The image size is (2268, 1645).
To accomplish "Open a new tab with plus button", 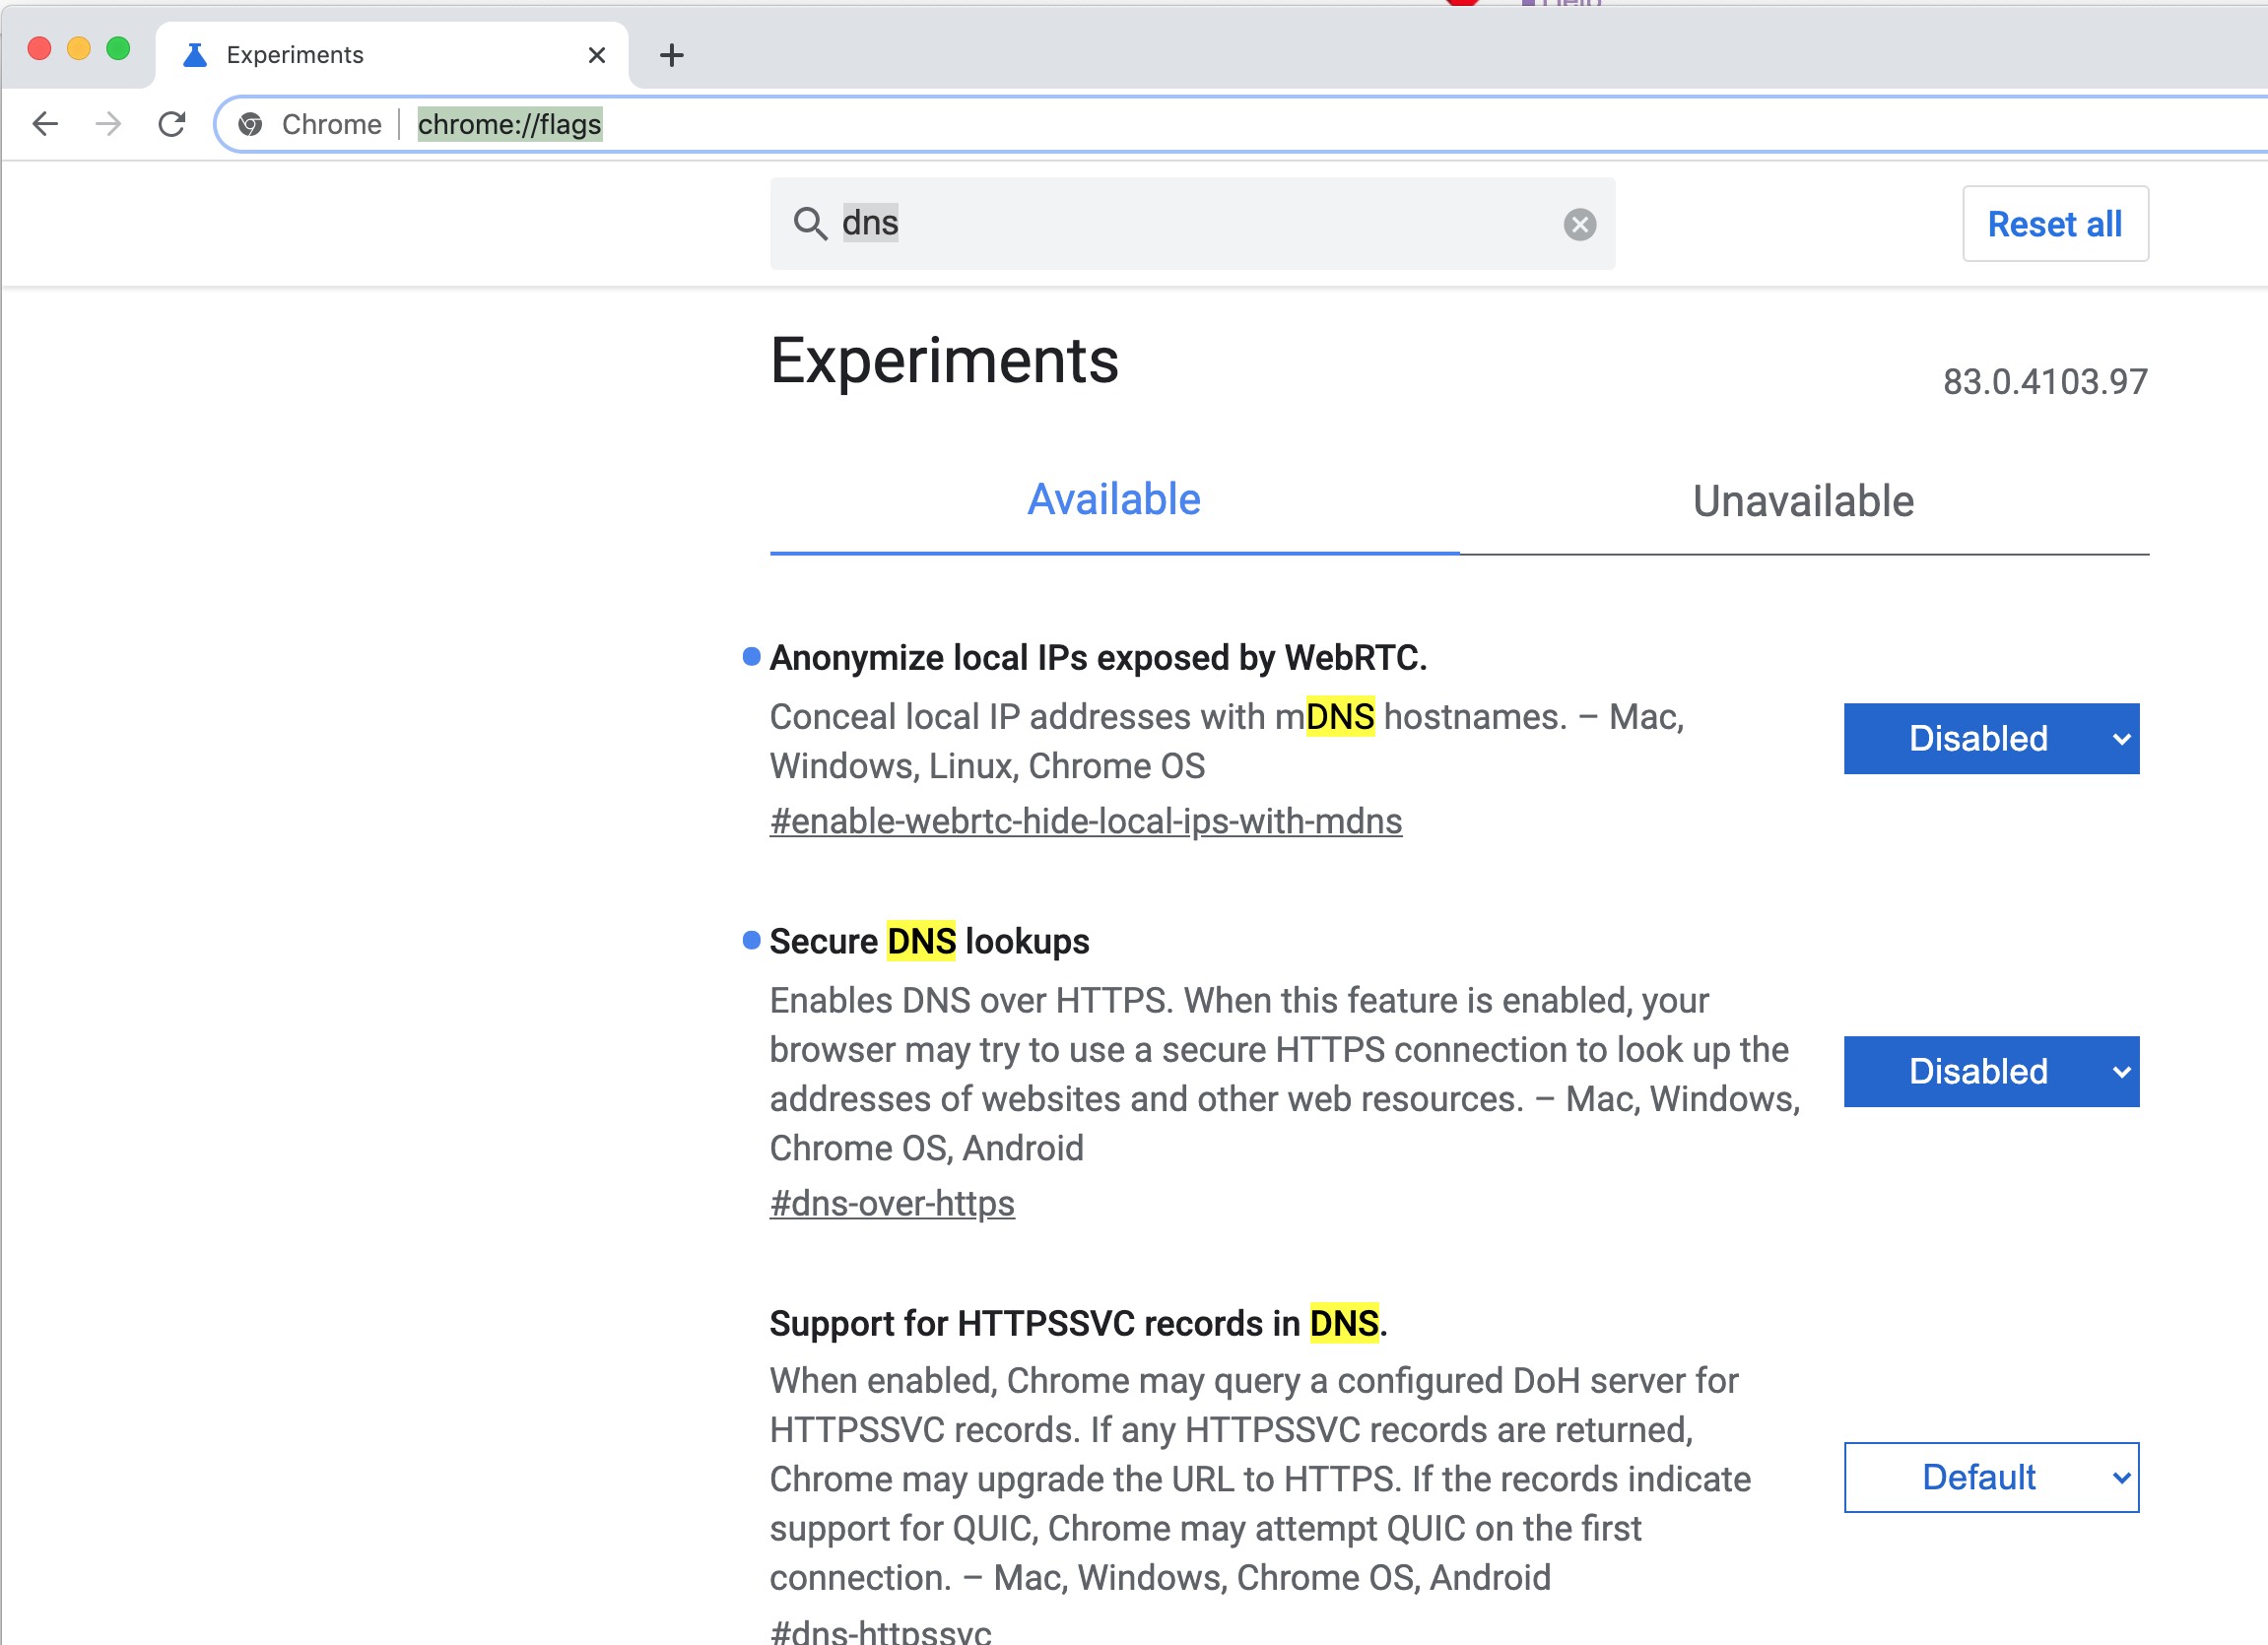I will coord(672,55).
